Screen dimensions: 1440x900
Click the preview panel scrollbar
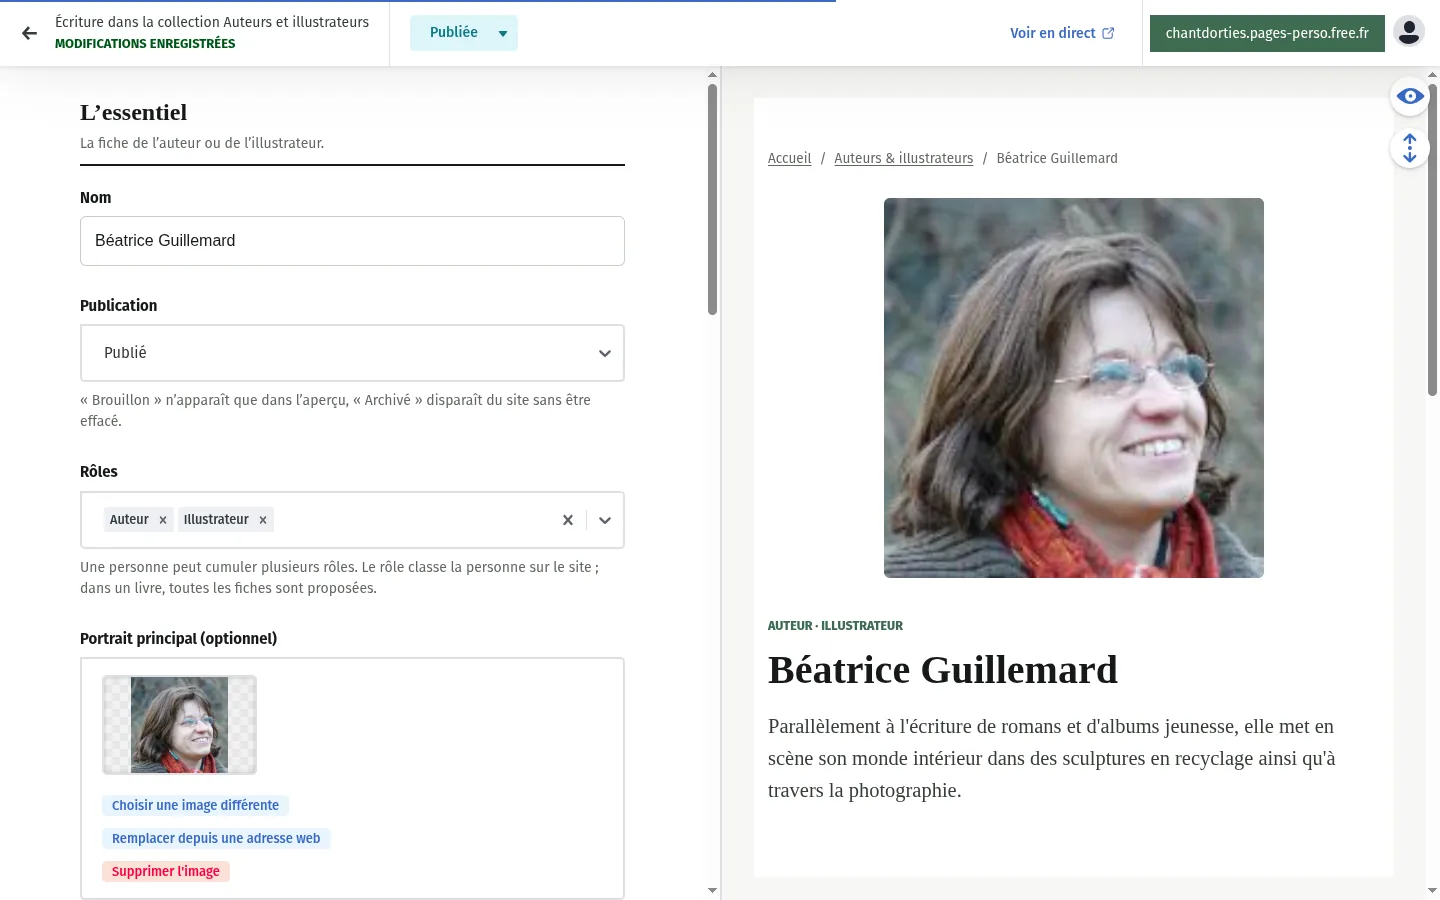point(1432,240)
